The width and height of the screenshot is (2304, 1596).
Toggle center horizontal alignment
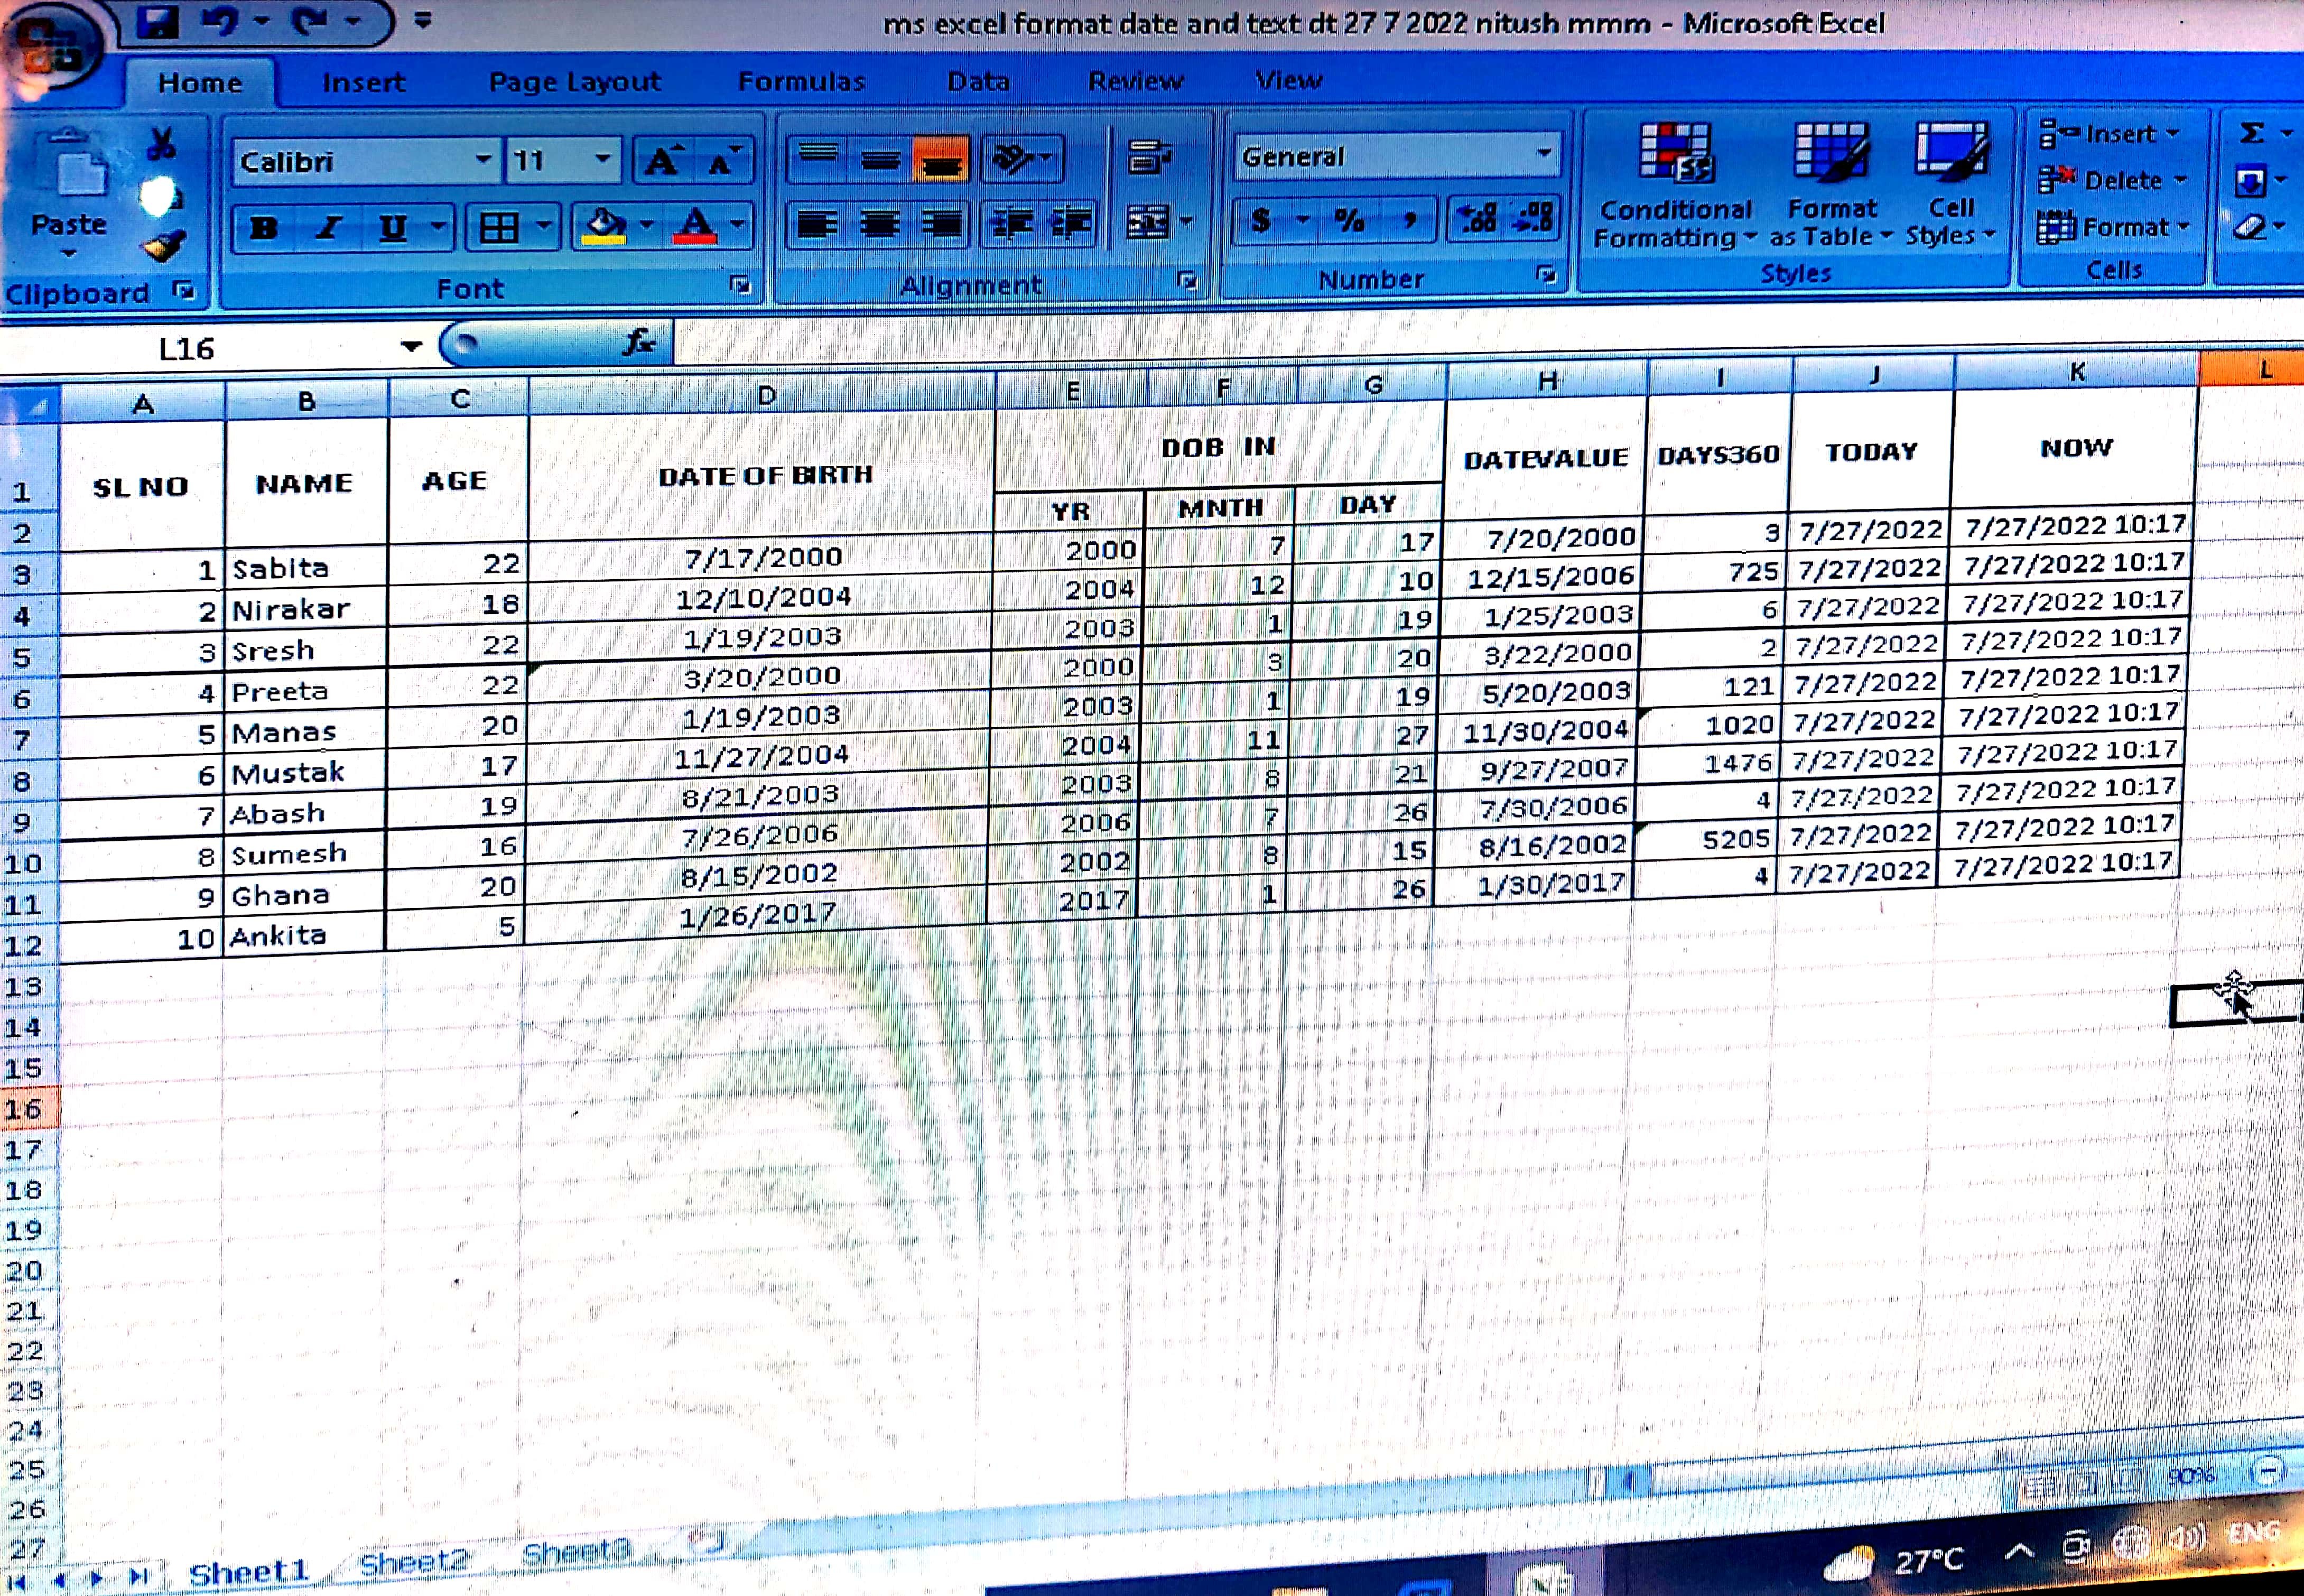point(879,224)
